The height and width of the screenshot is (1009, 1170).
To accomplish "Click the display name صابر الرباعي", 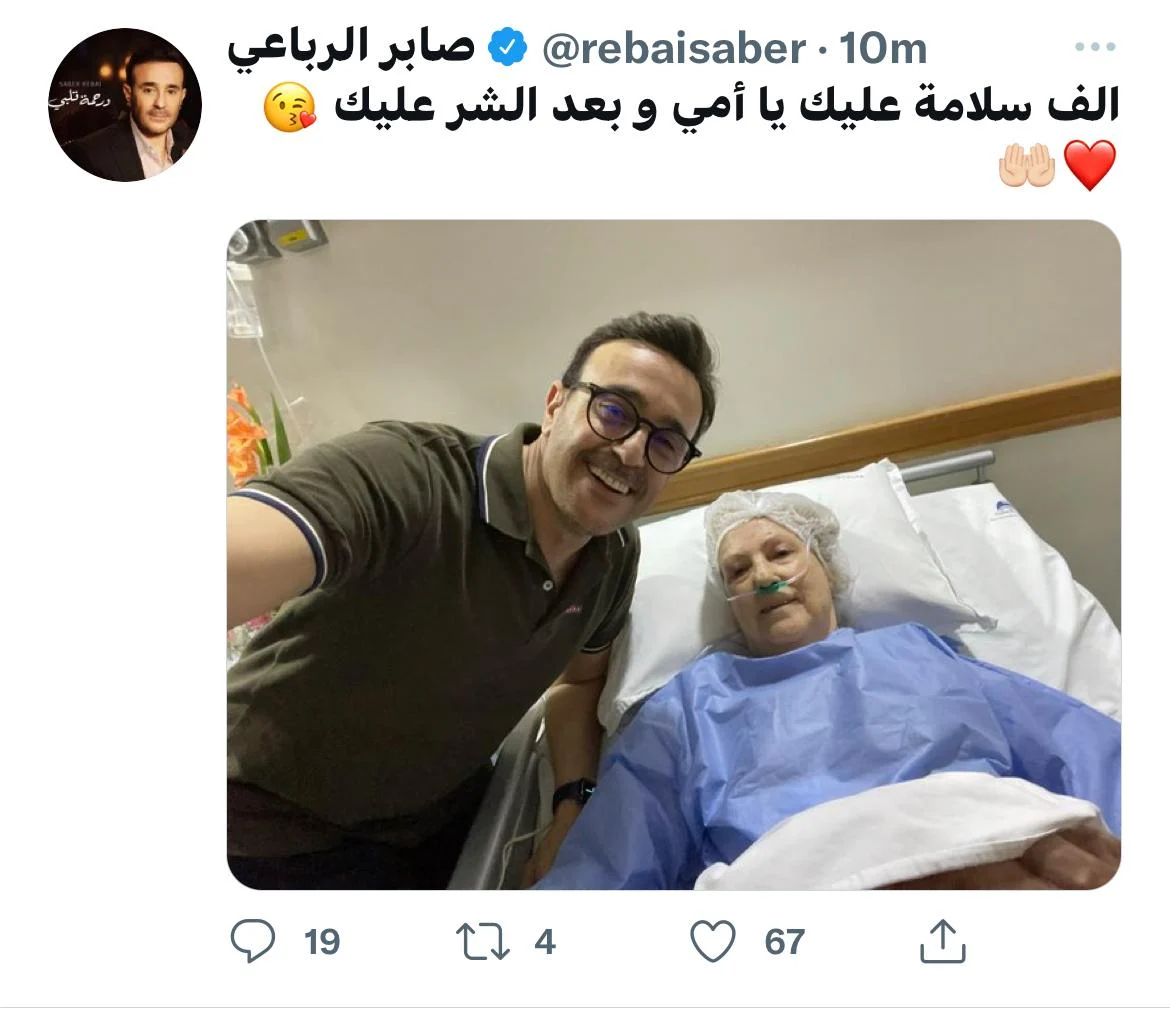I will pyautogui.click(x=351, y=49).
